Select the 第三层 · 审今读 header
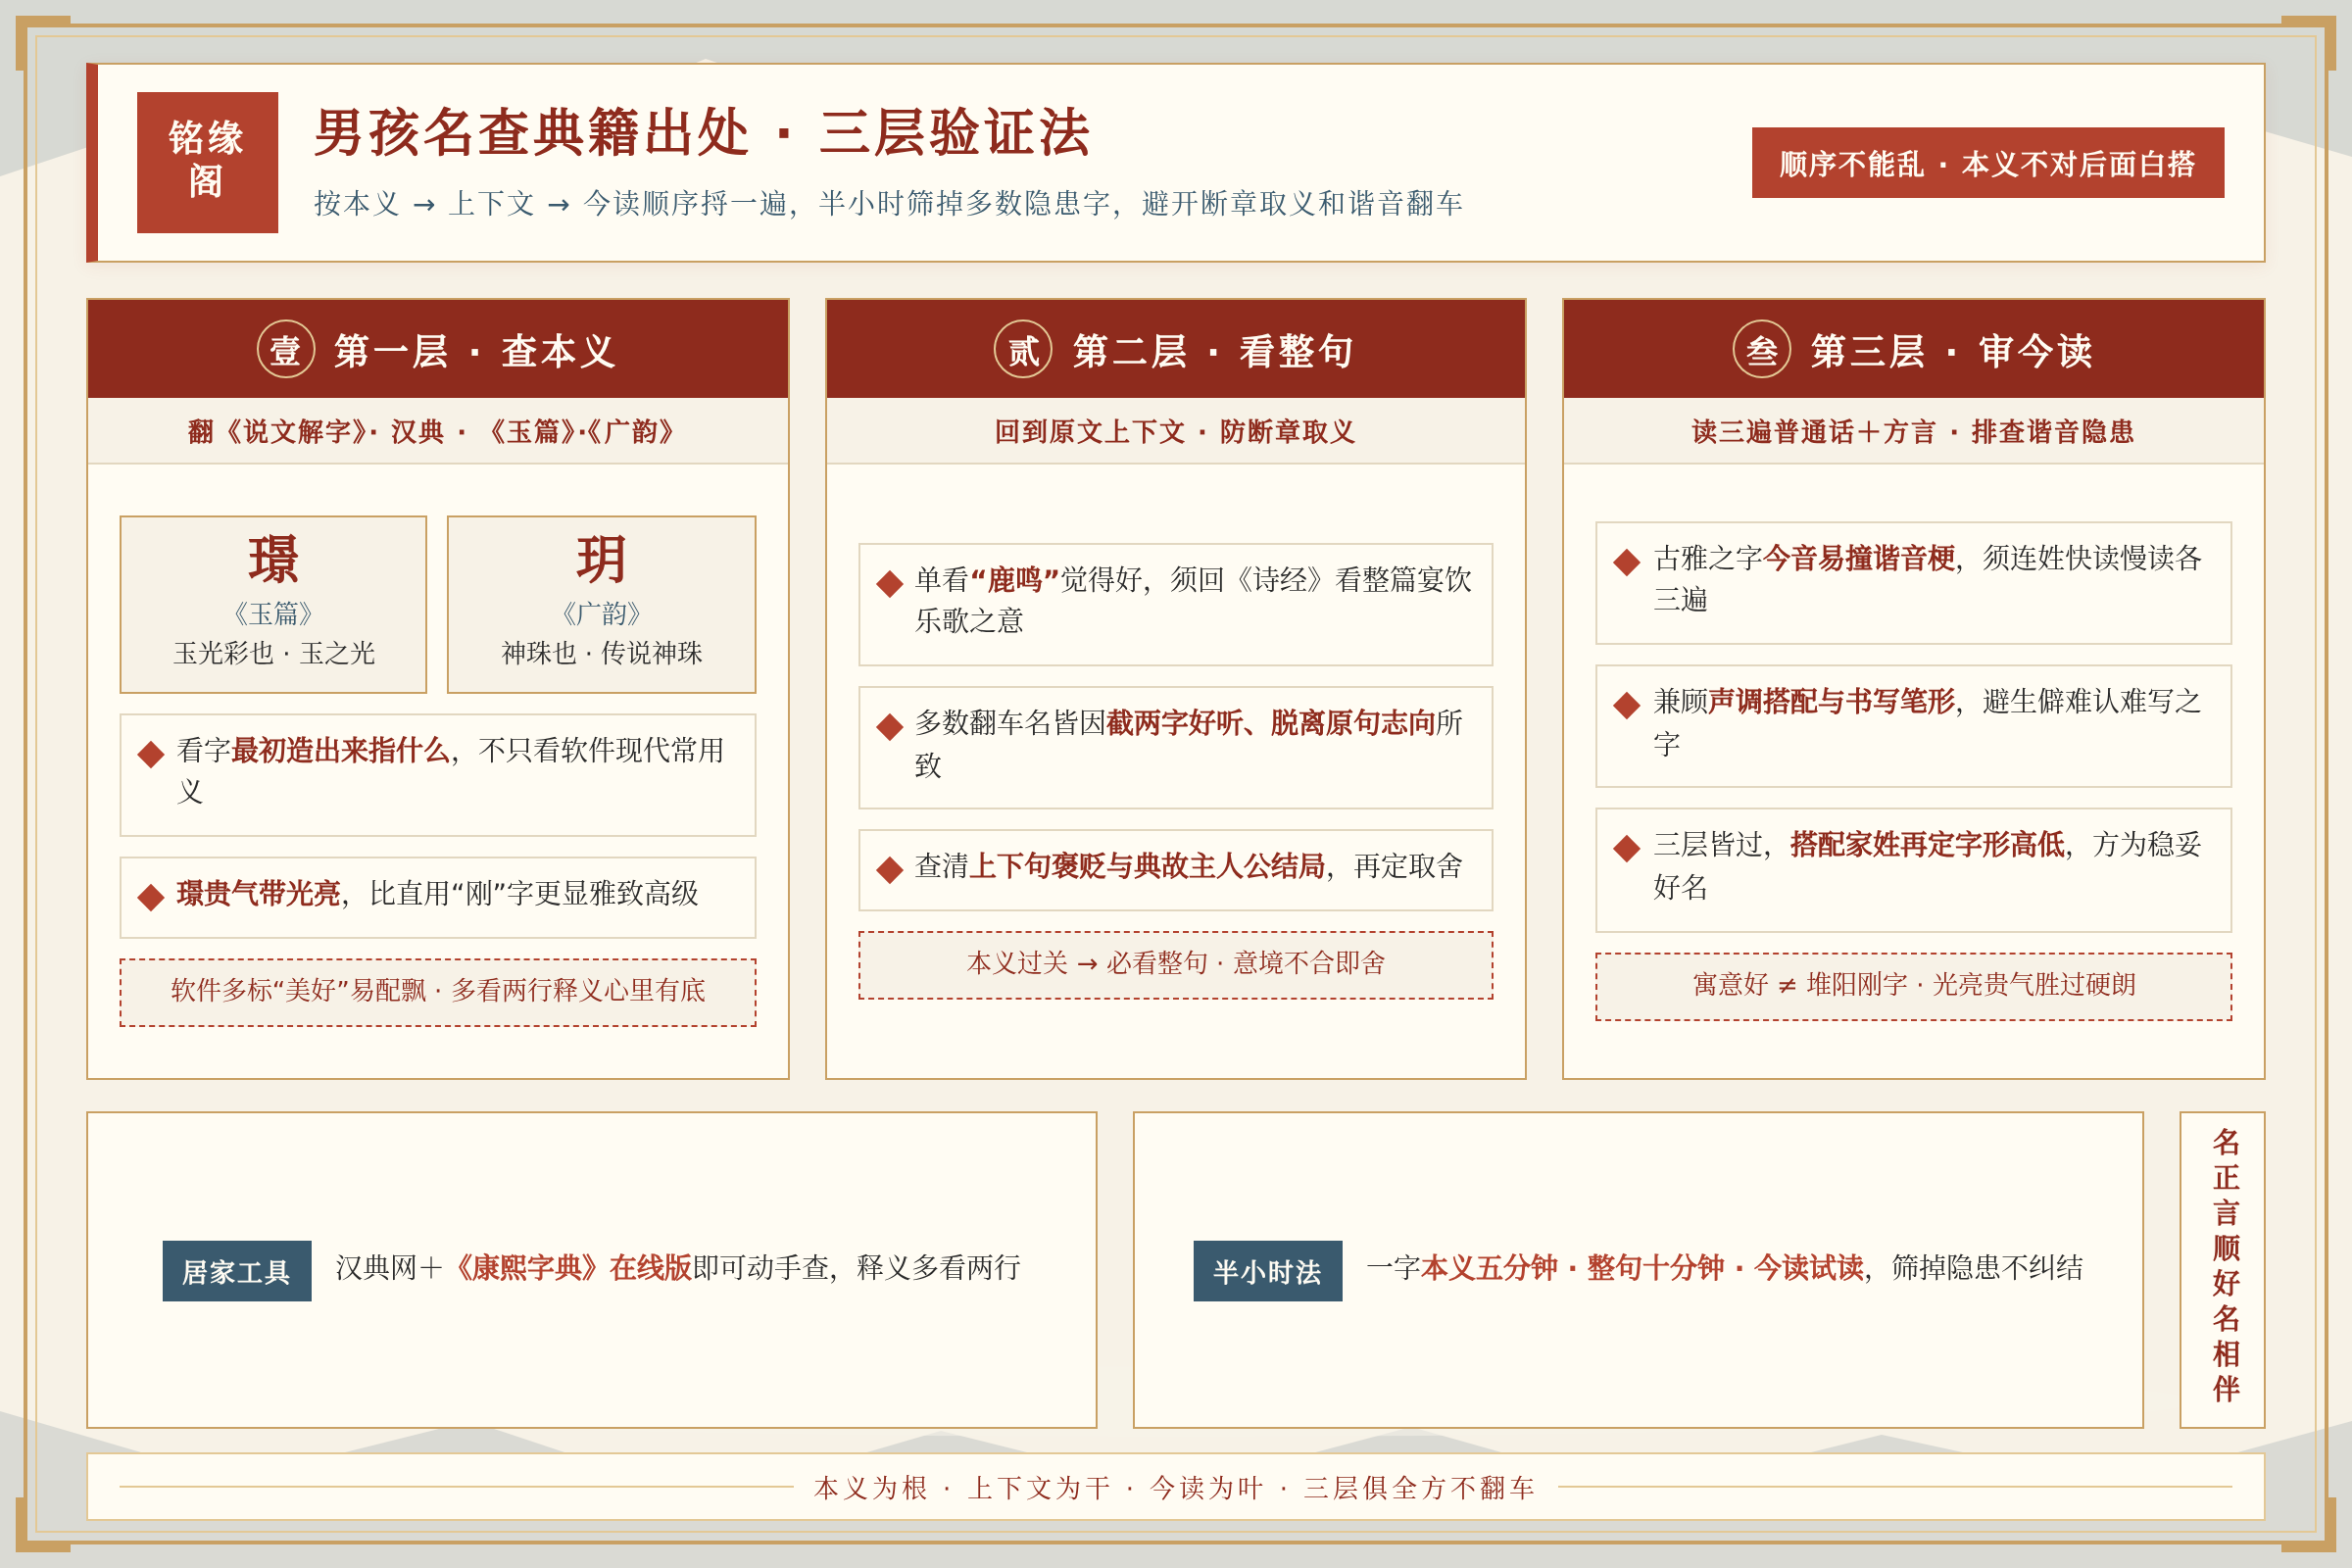Image resolution: width=2352 pixels, height=1568 pixels. (1913, 349)
